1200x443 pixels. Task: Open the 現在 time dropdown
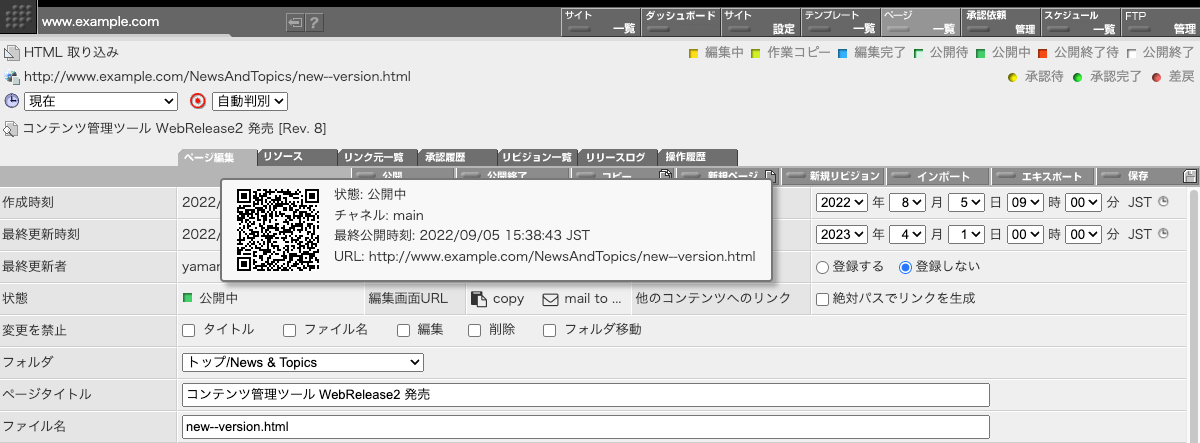click(x=101, y=101)
